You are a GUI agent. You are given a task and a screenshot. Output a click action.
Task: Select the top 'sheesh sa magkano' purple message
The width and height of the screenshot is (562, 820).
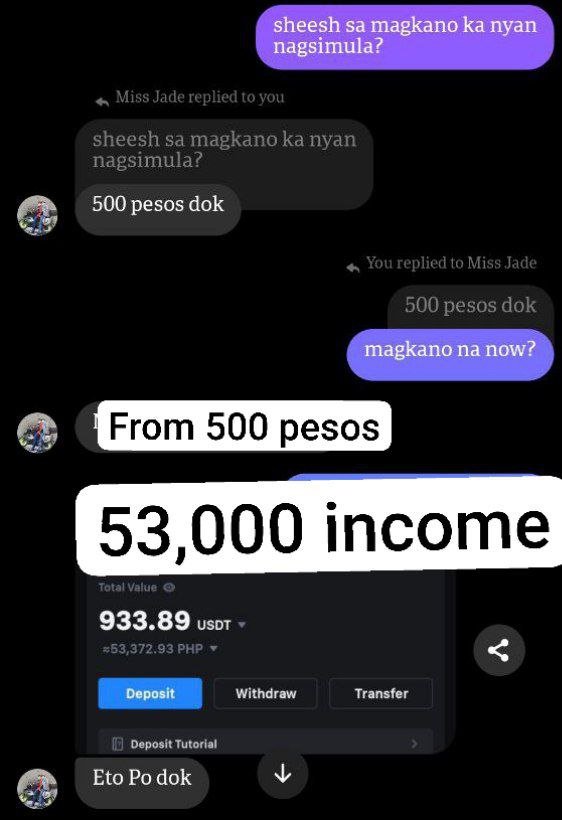(x=405, y=37)
